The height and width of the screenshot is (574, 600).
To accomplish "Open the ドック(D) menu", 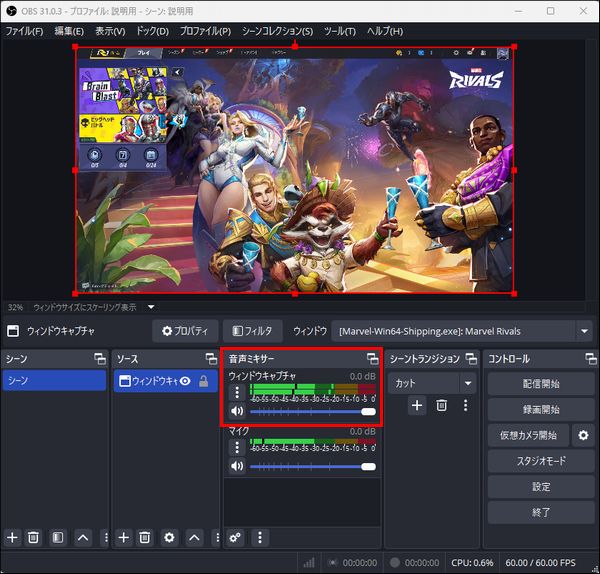I will click(152, 31).
